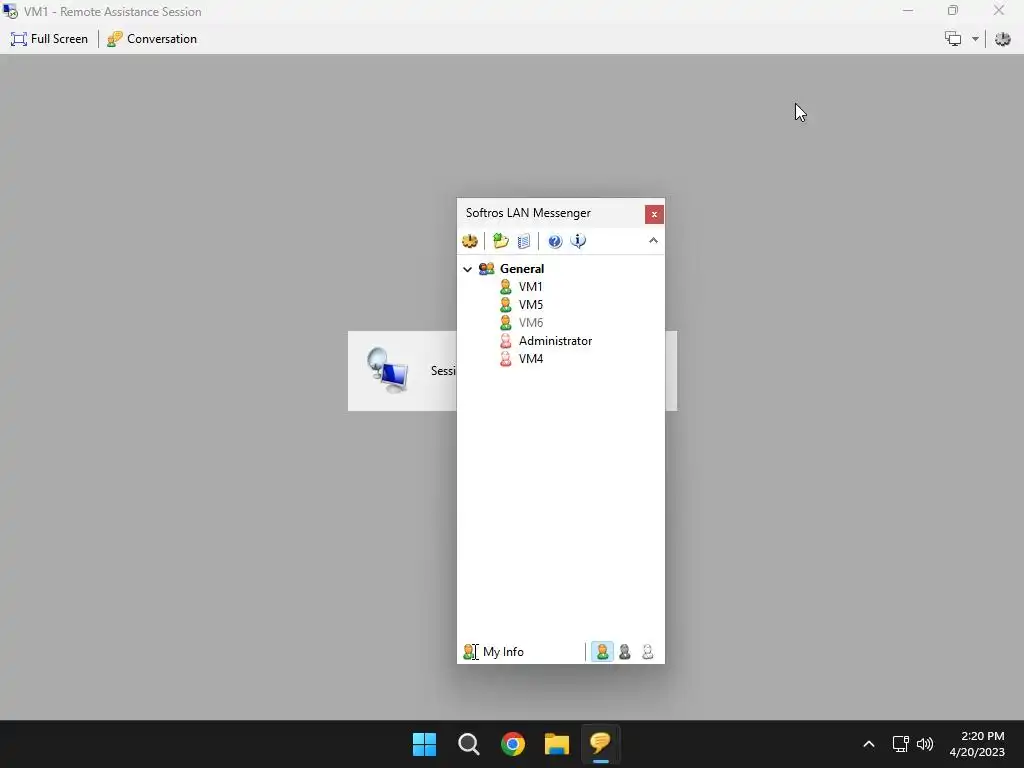Open File Explorer from the taskbar
1024x768 pixels.
point(556,744)
